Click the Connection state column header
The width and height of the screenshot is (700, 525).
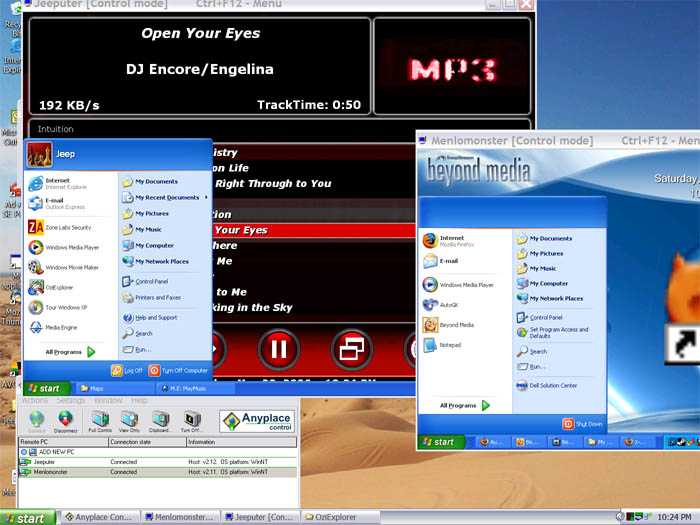[147, 442]
